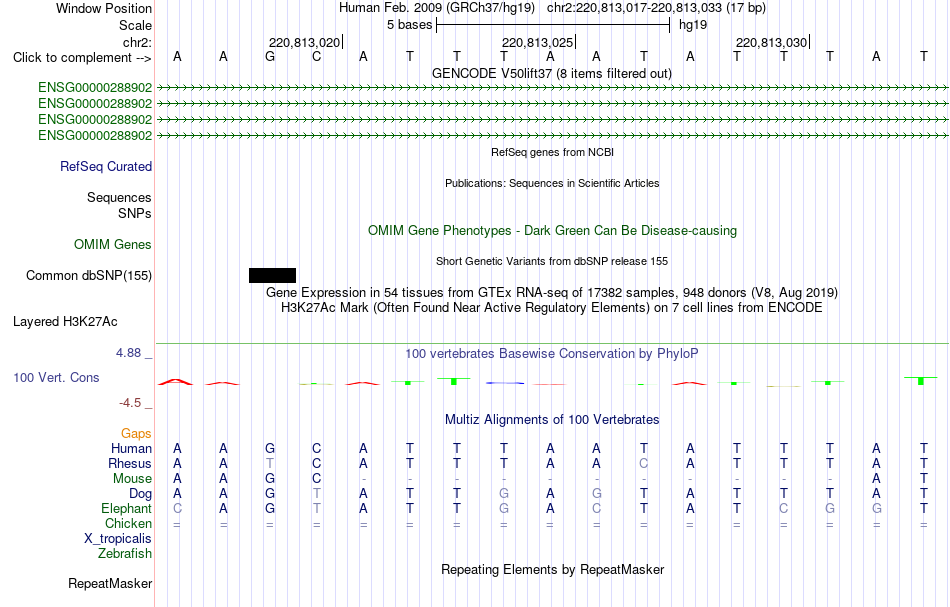
Task: Click the hg19 label beside the scale bar
Action: click(x=693, y=25)
